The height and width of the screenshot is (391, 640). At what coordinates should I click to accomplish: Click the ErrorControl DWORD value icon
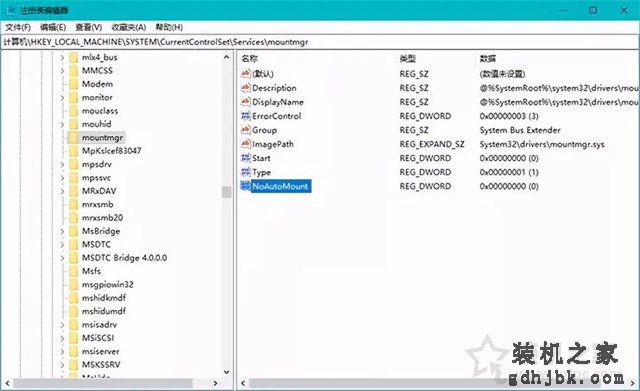[246, 116]
